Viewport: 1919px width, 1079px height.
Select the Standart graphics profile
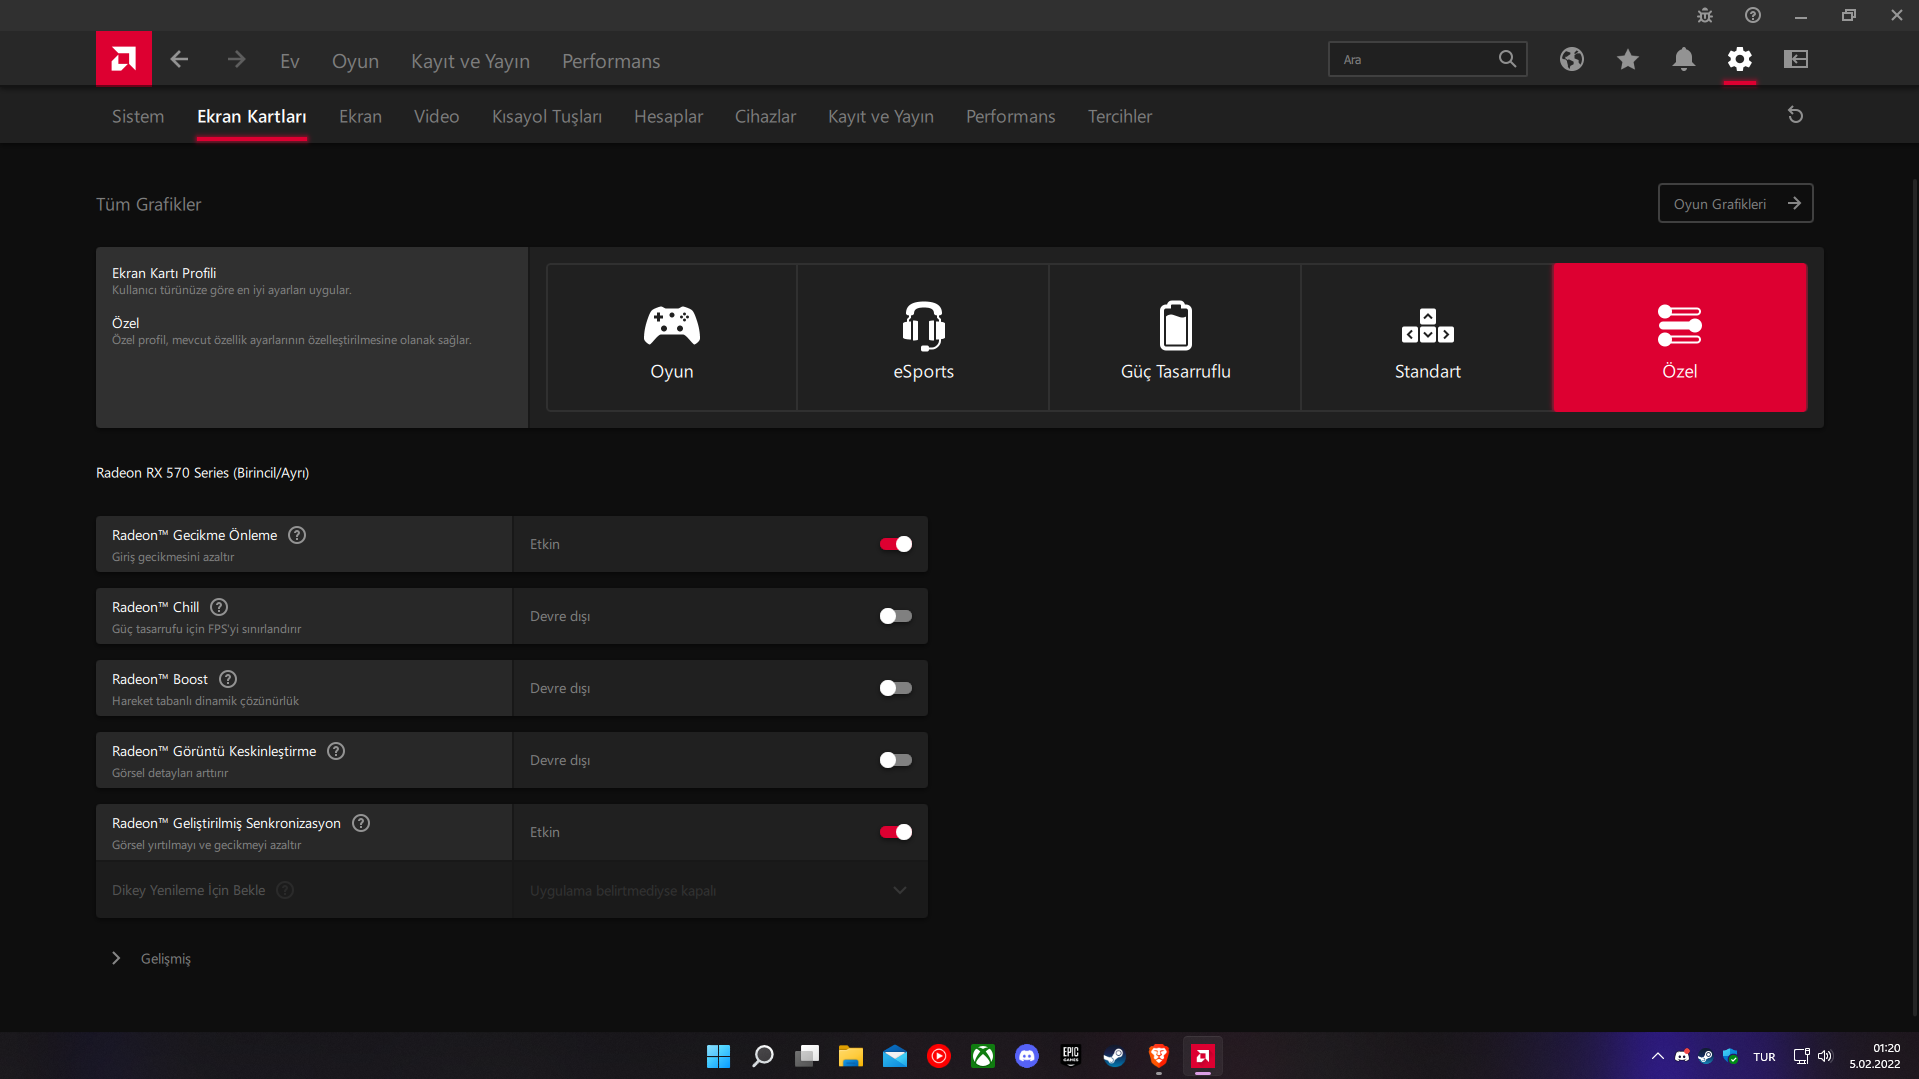(1428, 337)
